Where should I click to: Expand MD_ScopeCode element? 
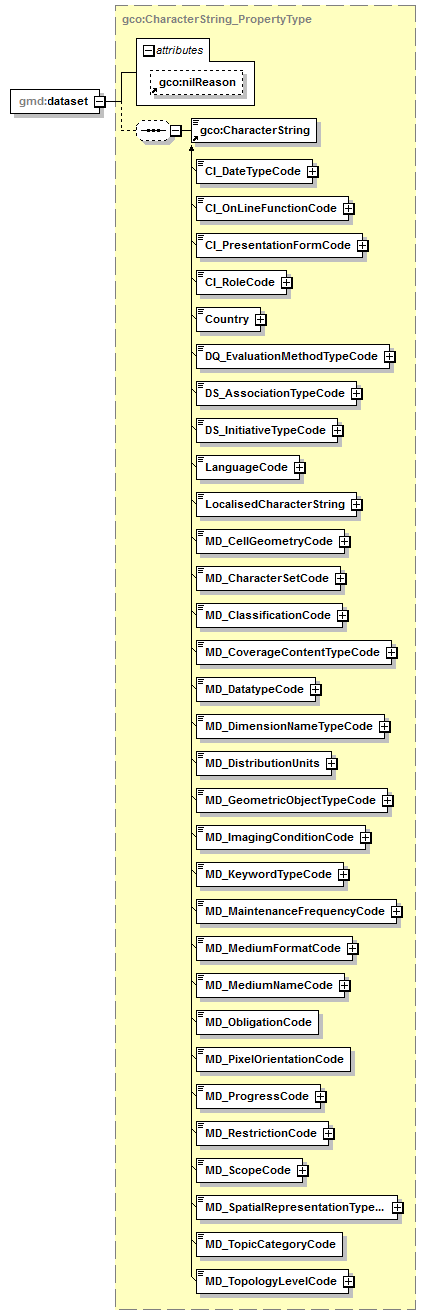point(303,1170)
